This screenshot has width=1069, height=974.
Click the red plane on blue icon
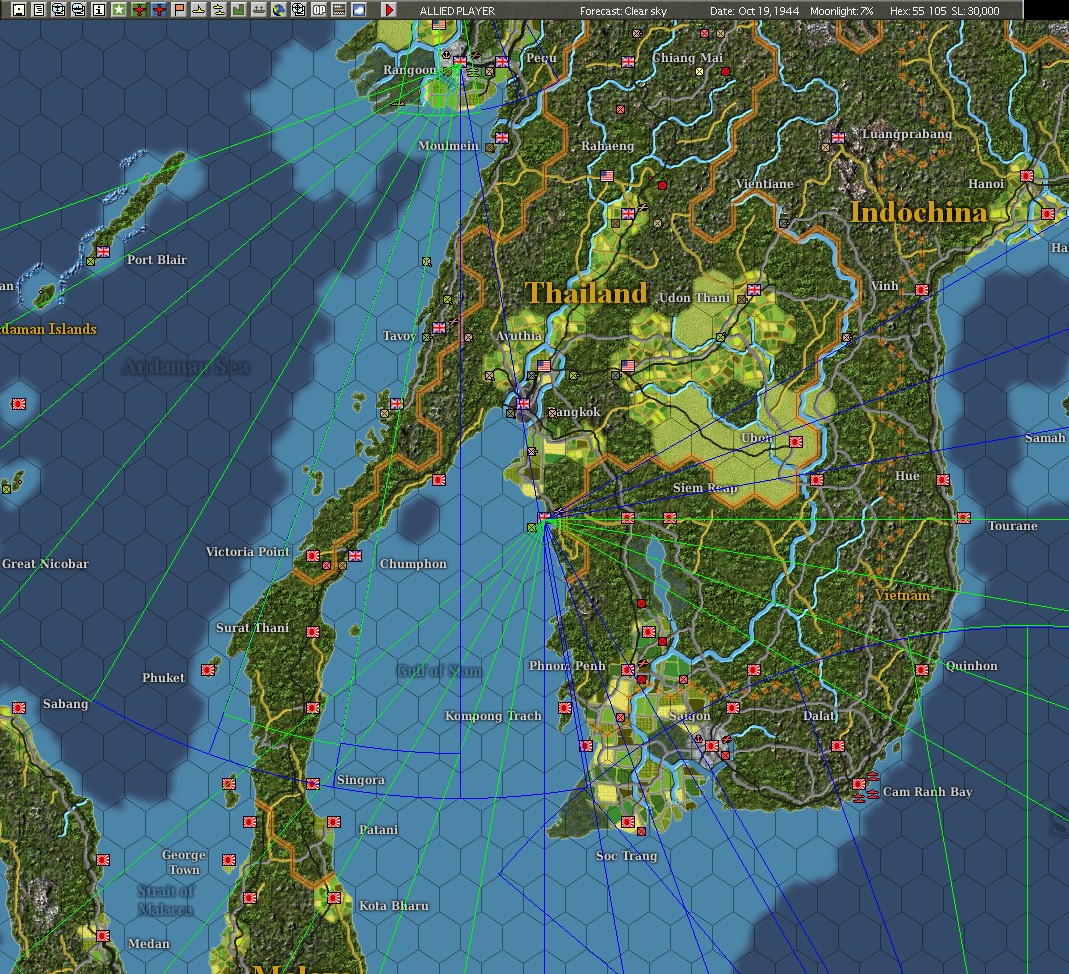[159, 10]
